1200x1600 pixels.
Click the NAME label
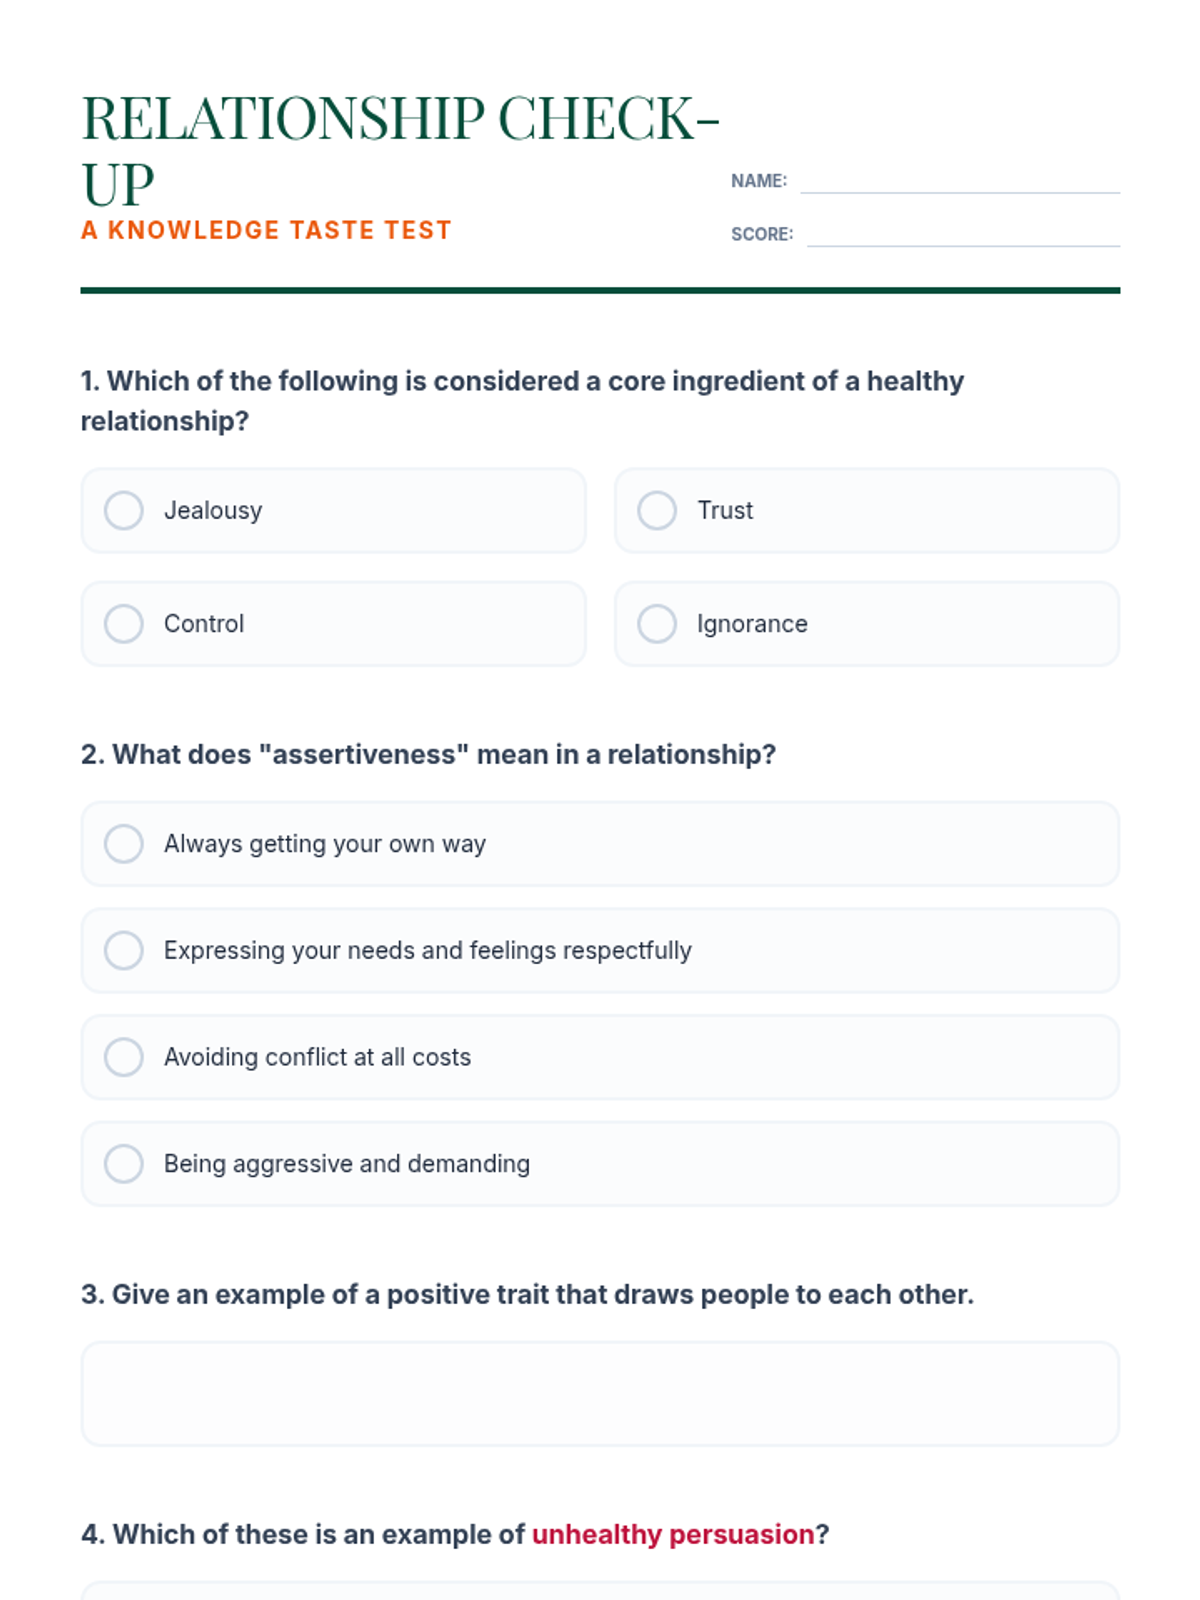coord(758,181)
